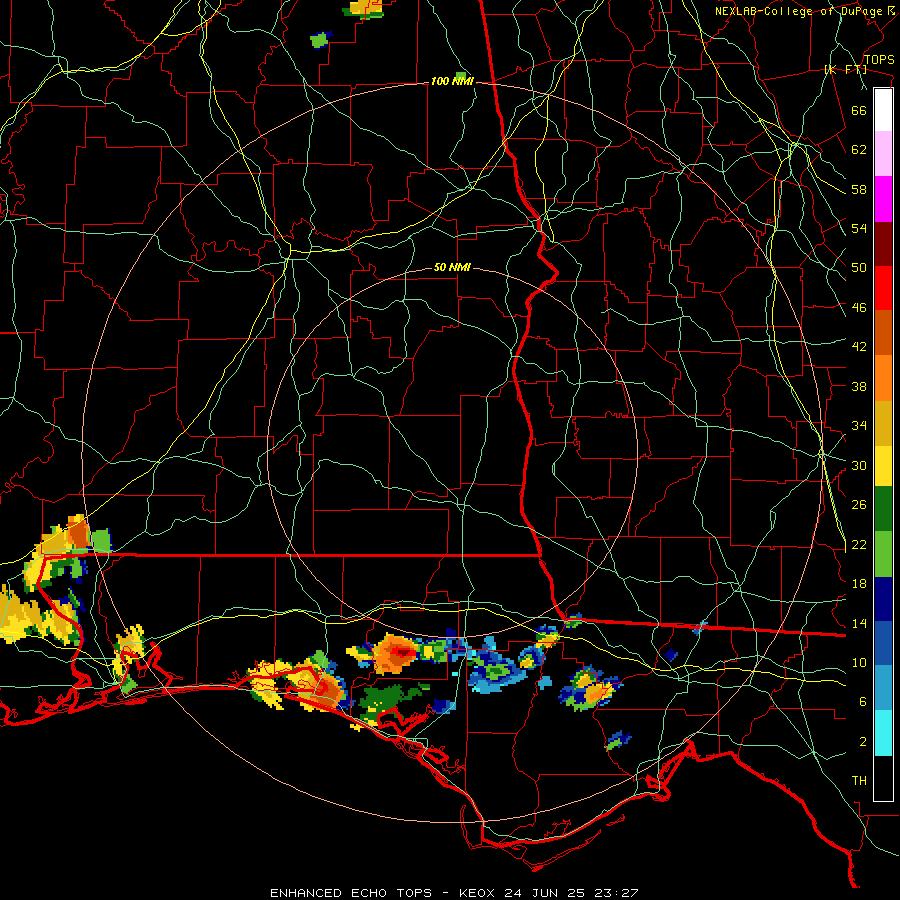The width and height of the screenshot is (900, 900).
Task: Click the 6 value on the scale
Action: 863,702
